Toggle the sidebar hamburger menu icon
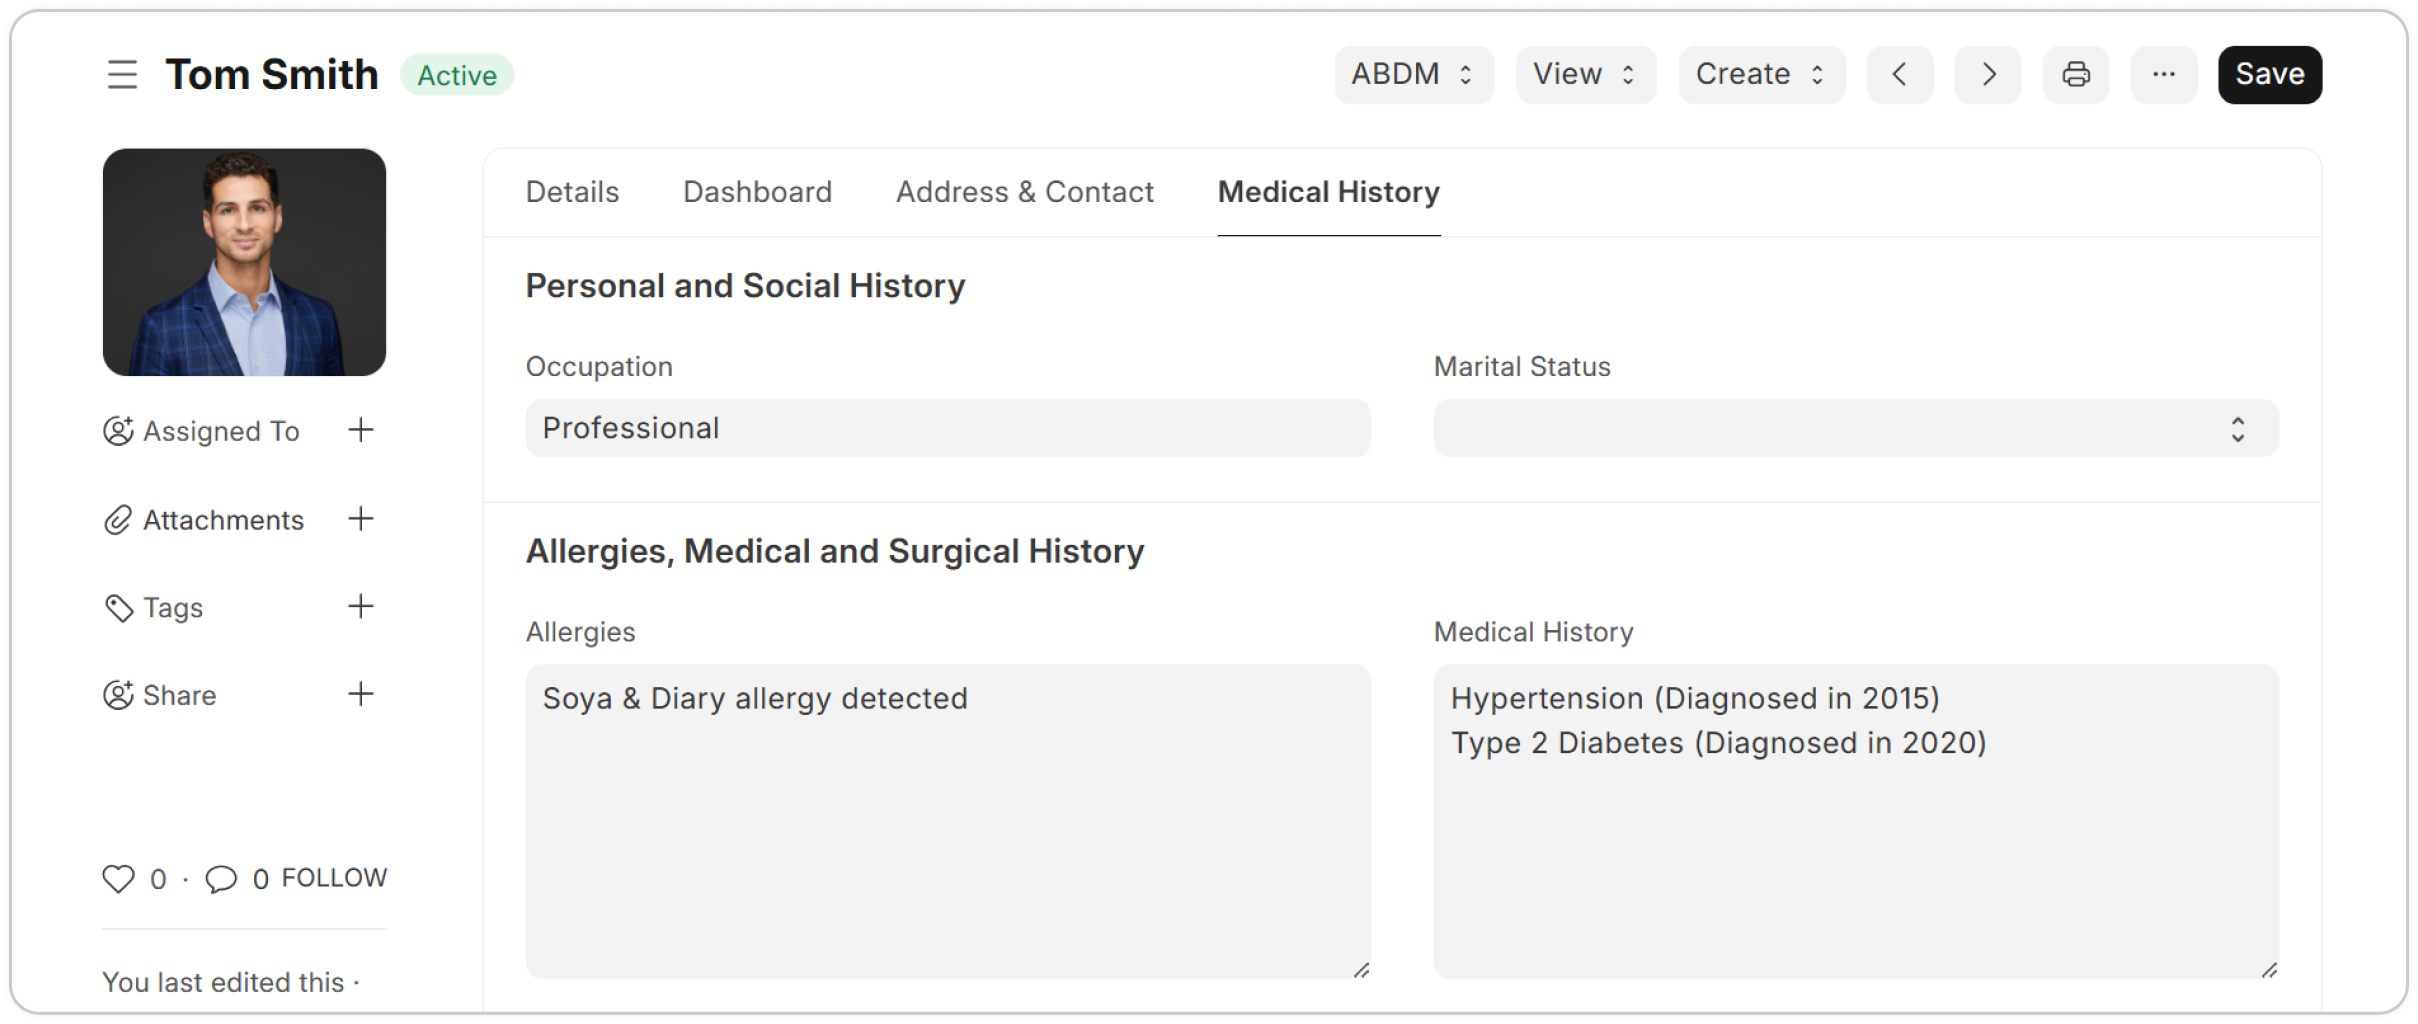Screen dimensions: 2418x1024 coord(122,75)
